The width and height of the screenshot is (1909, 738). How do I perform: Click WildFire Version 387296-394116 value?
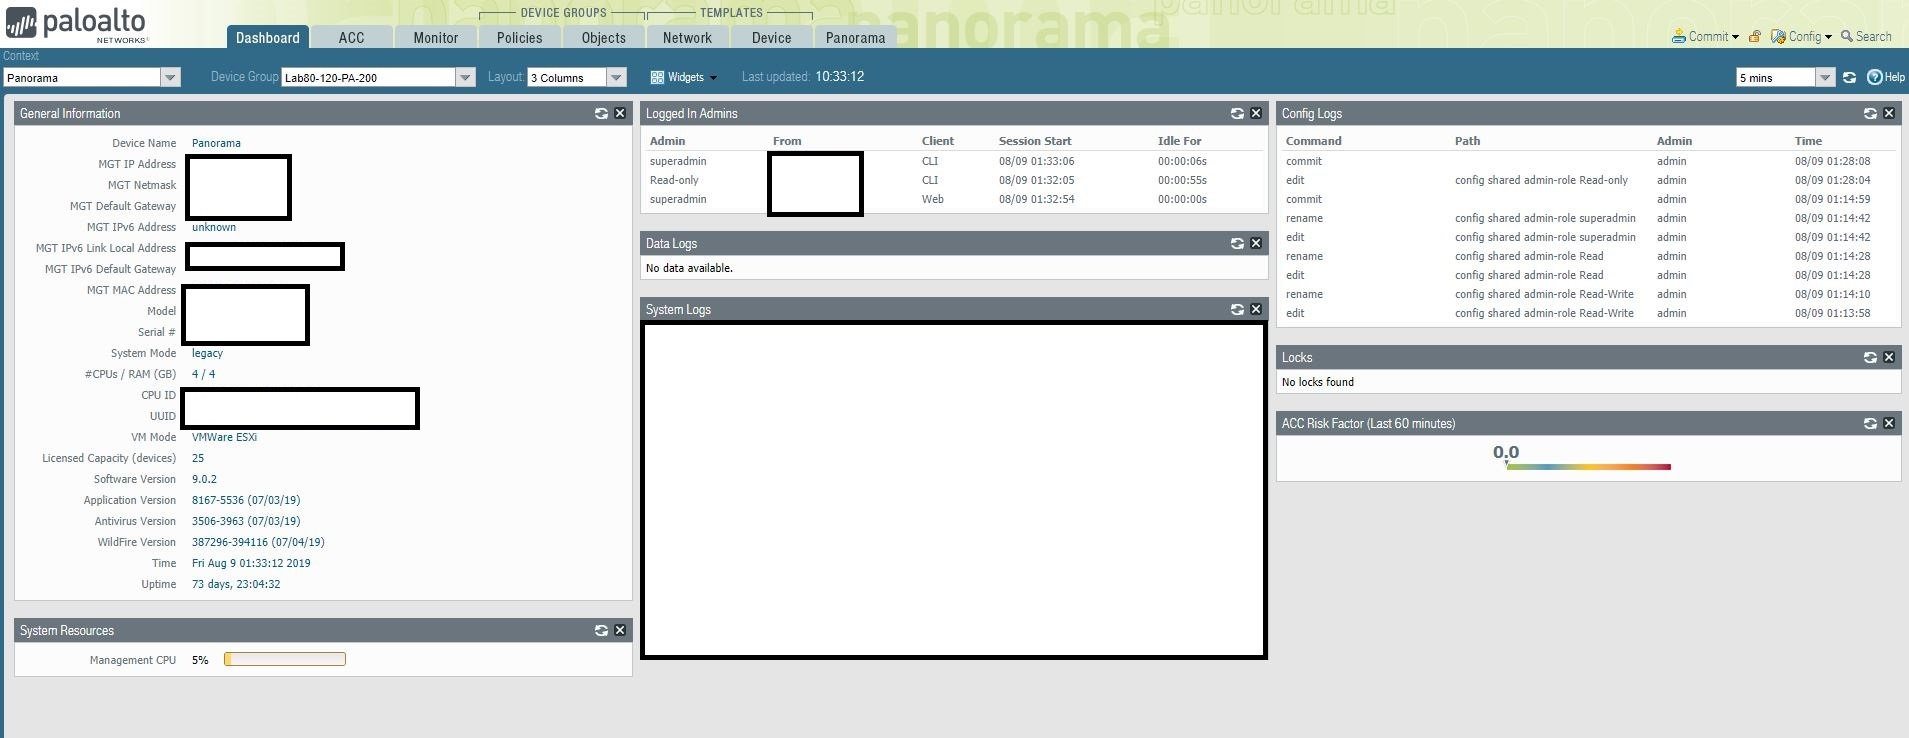click(x=258, y=542)
